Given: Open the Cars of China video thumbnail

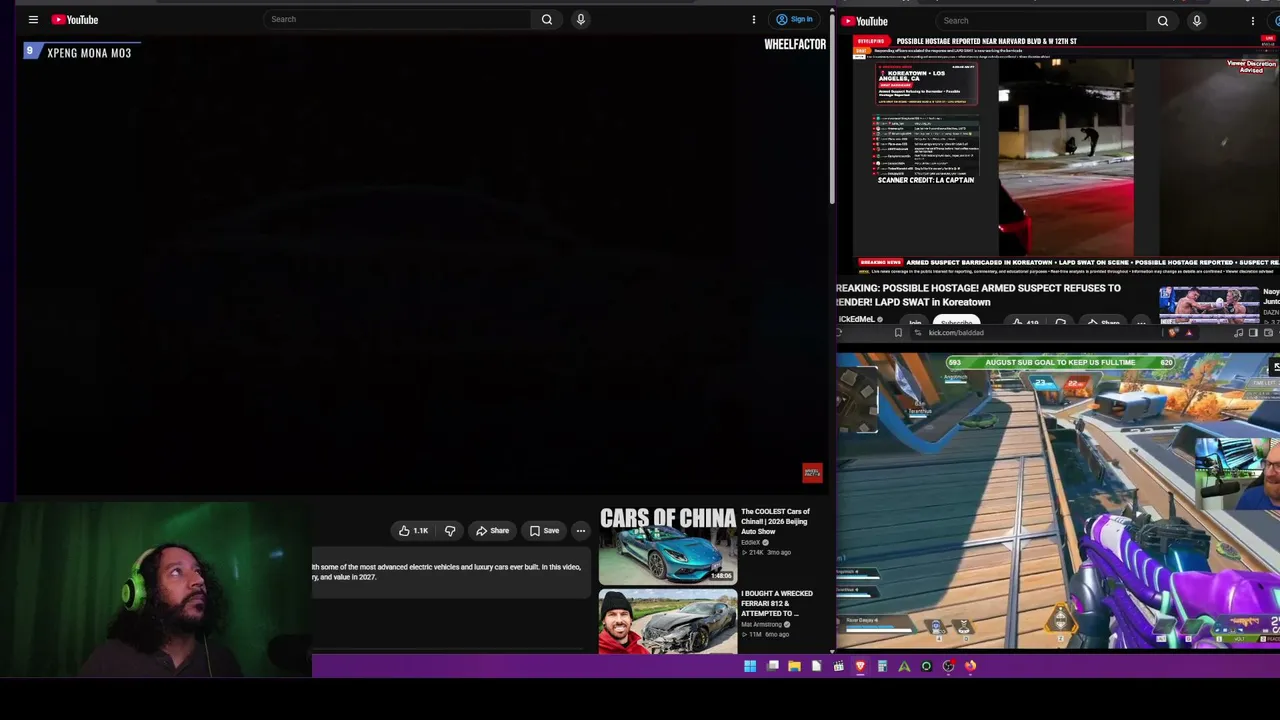Looking at the screenshot, I should 668,544.
